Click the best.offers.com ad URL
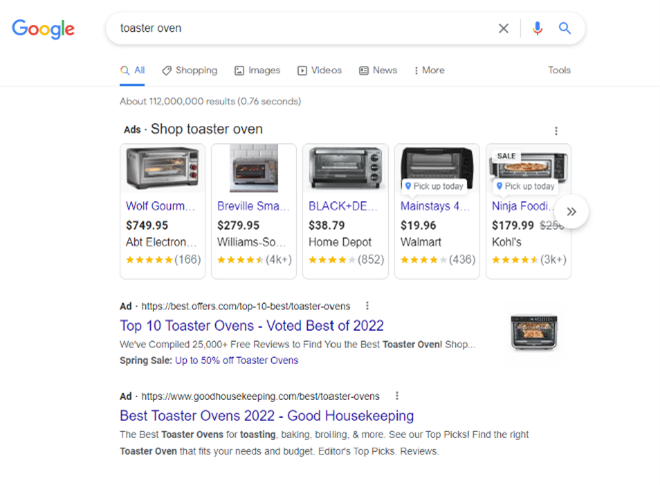 [246, 306]
